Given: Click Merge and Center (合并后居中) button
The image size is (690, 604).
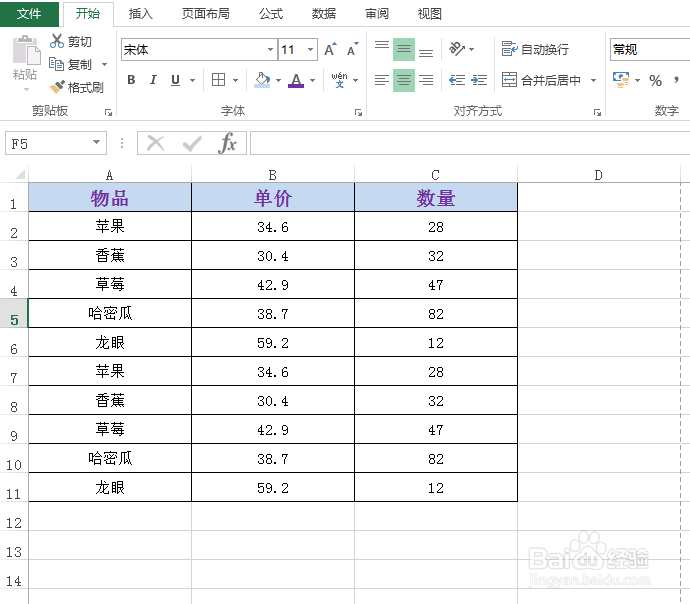Looking at the screenshot, I should coord(541,80).
